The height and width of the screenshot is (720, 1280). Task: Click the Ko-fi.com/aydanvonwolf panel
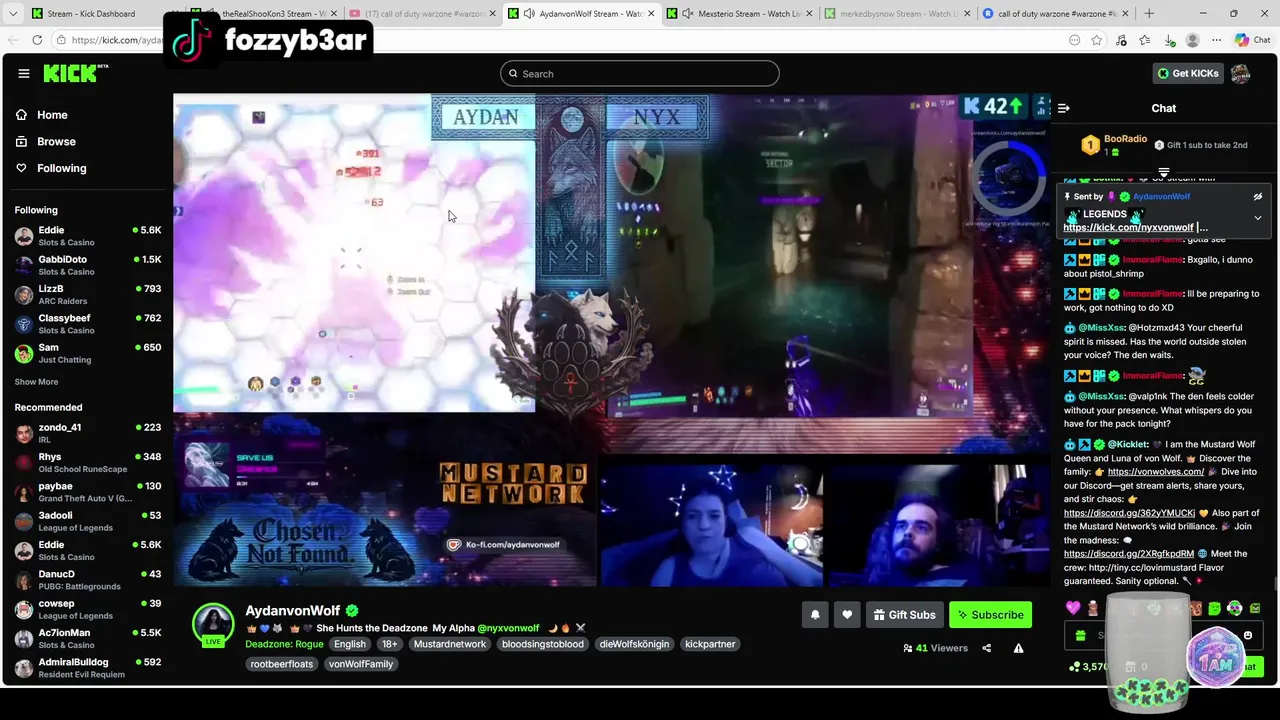(x=505, y=545)
